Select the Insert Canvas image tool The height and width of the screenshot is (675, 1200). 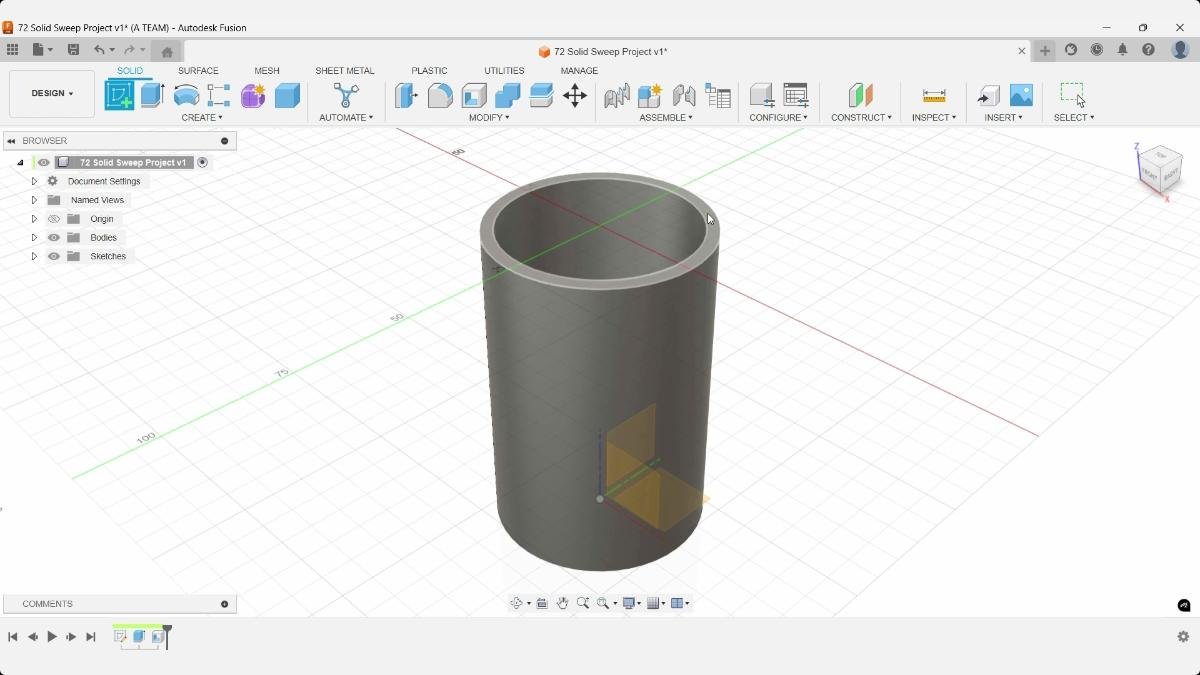click(1021, 95)
